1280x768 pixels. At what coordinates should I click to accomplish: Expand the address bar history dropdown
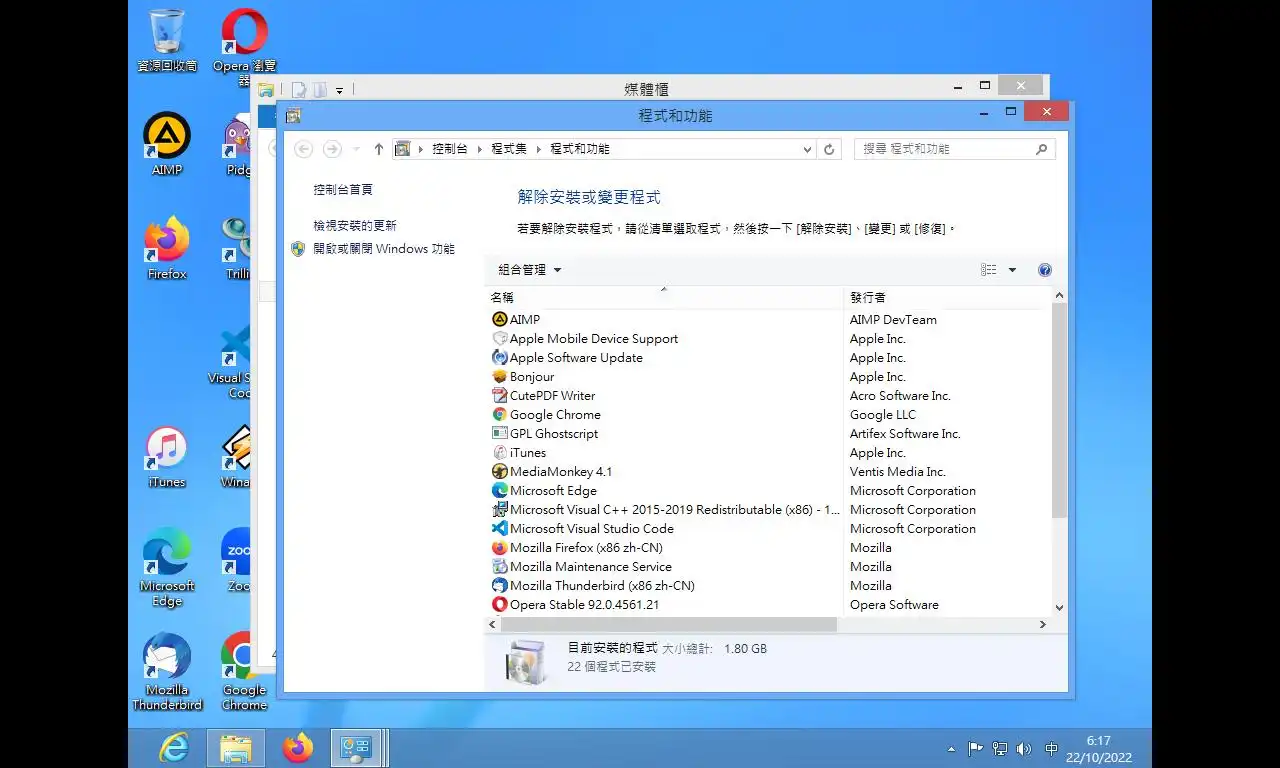coord(808,150)
